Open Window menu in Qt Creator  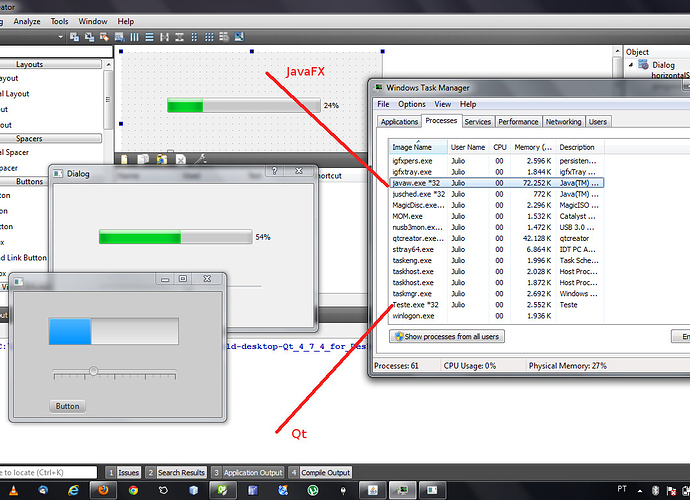coord(93,22)
